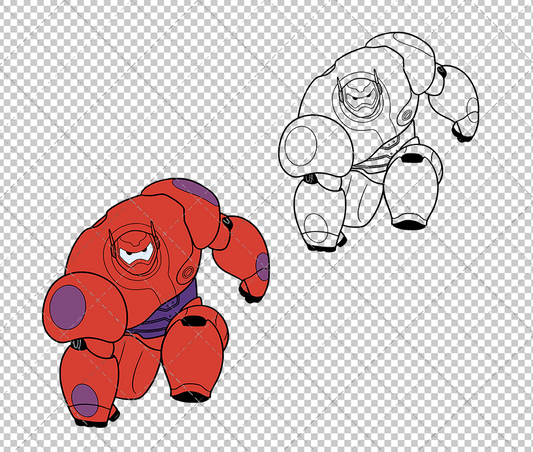Viewport: 533px width, 452px height.
Task: Select the black outline robot drawing
Action: [379, 141]
